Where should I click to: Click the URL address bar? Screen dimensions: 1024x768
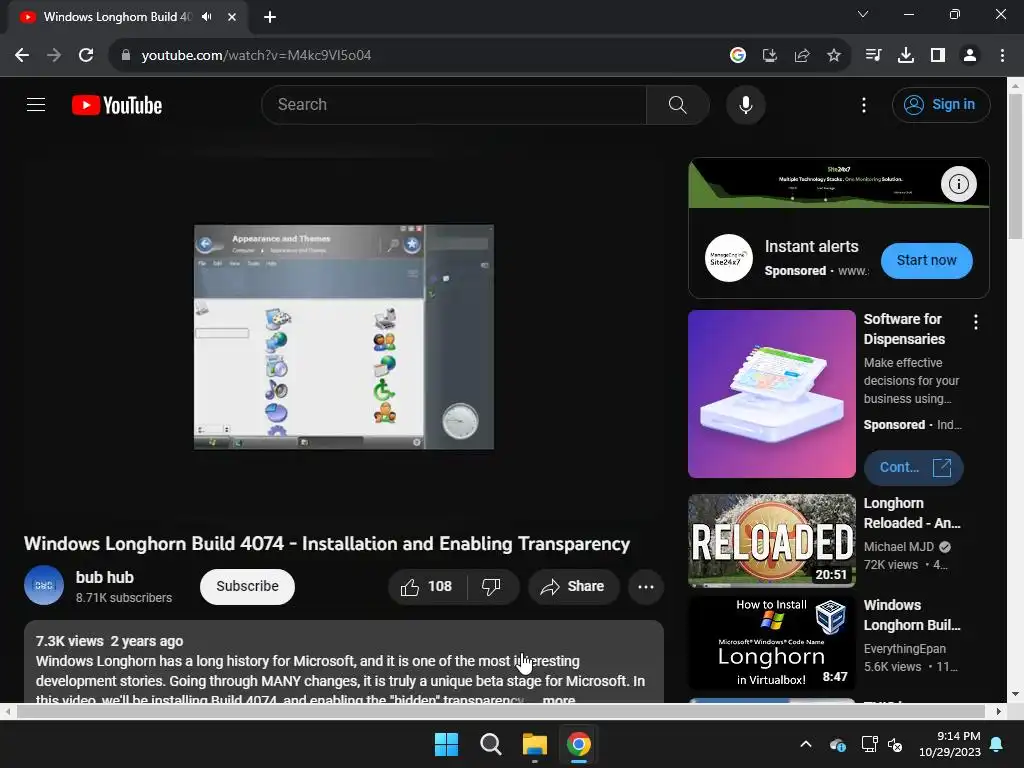(x=418, y=55)
